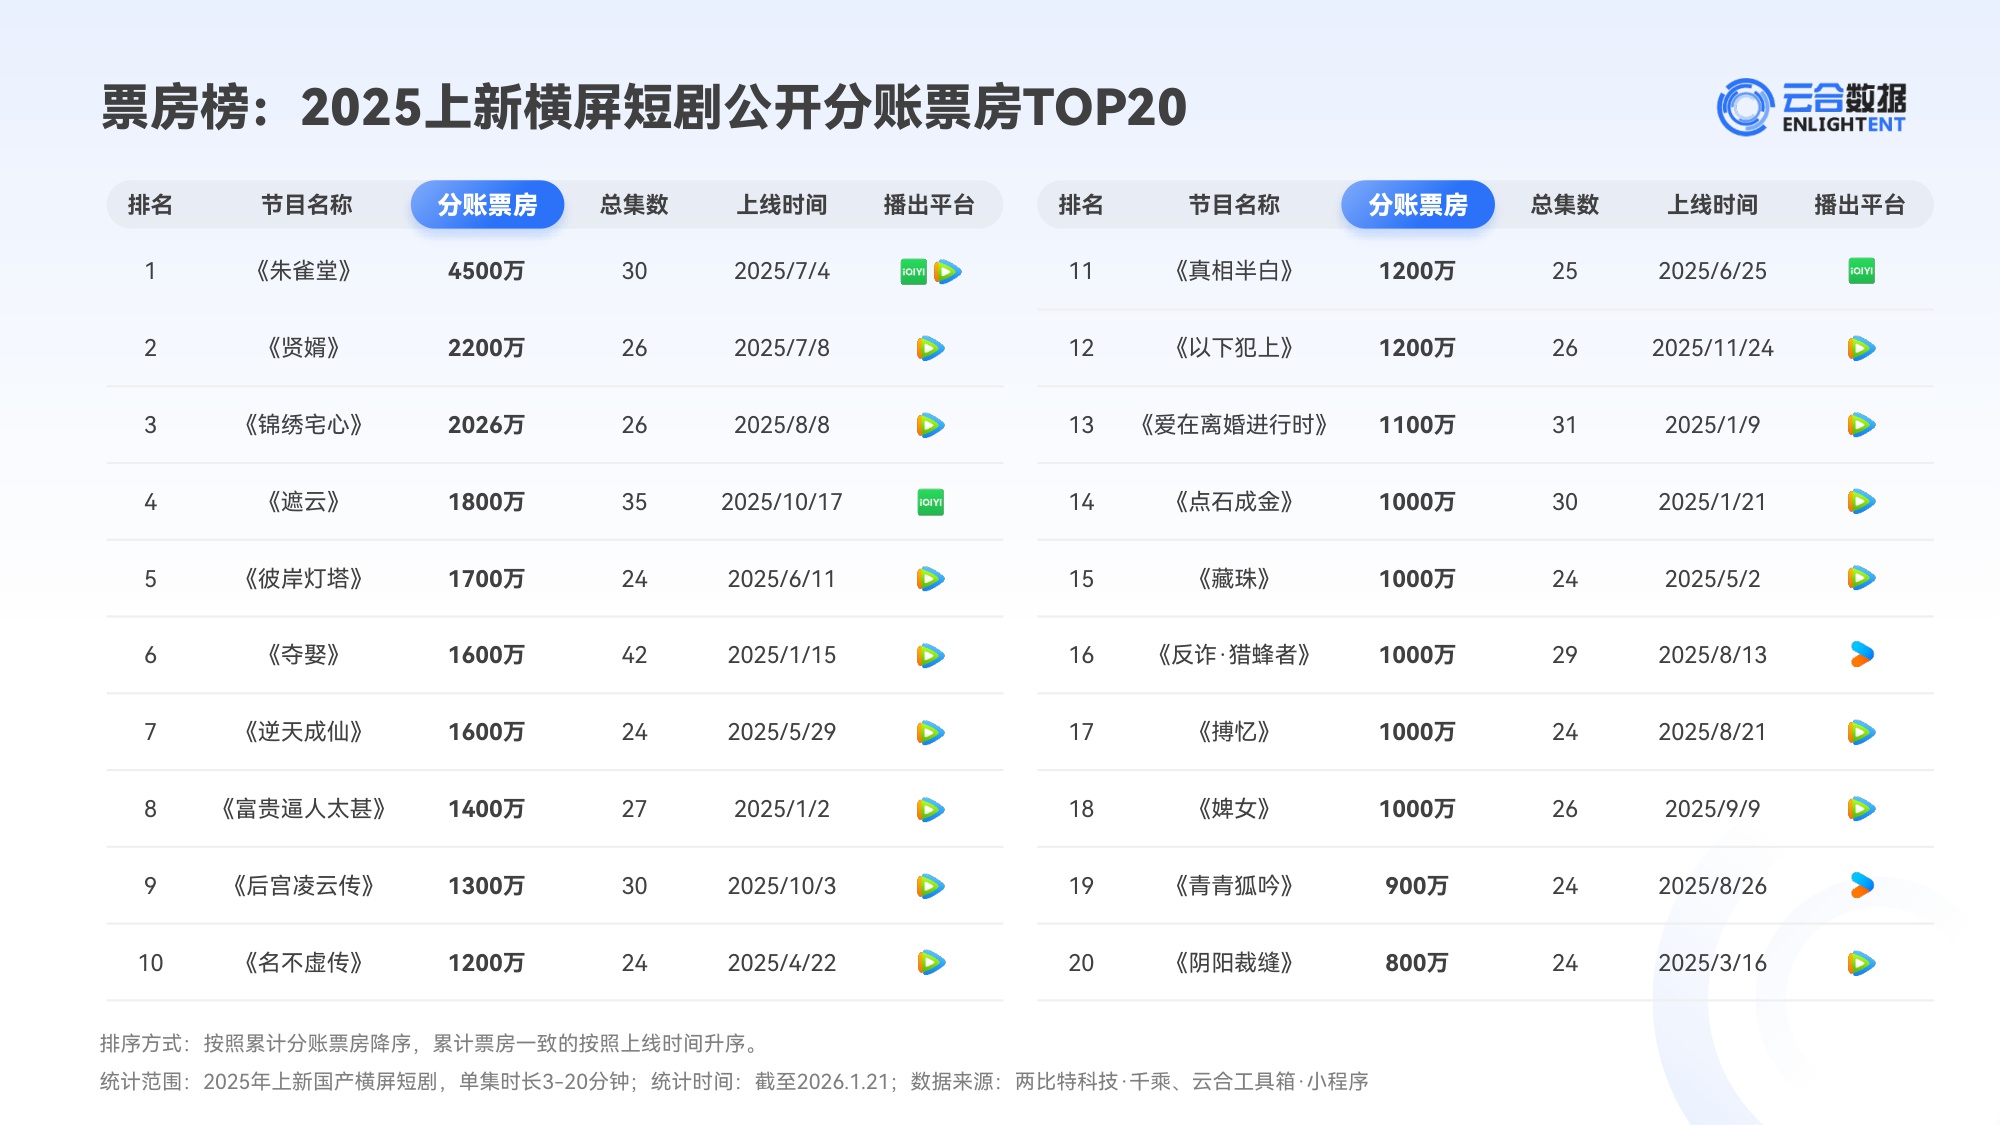The width and height of the screenshot is (2000, 1125).
Task: Click the highlighted 分账票房 pill in the right table
Action: (x=1417, y=204)
